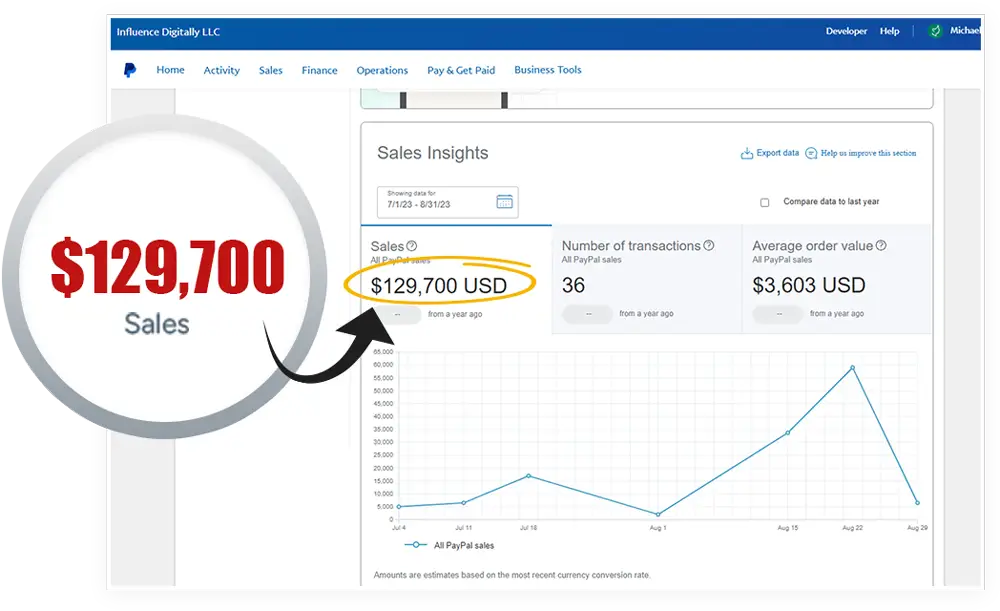Click the Sales Insights heading
Image resolution: width=1000 pixels, height=611 pixels.
(x=432, y=153)
